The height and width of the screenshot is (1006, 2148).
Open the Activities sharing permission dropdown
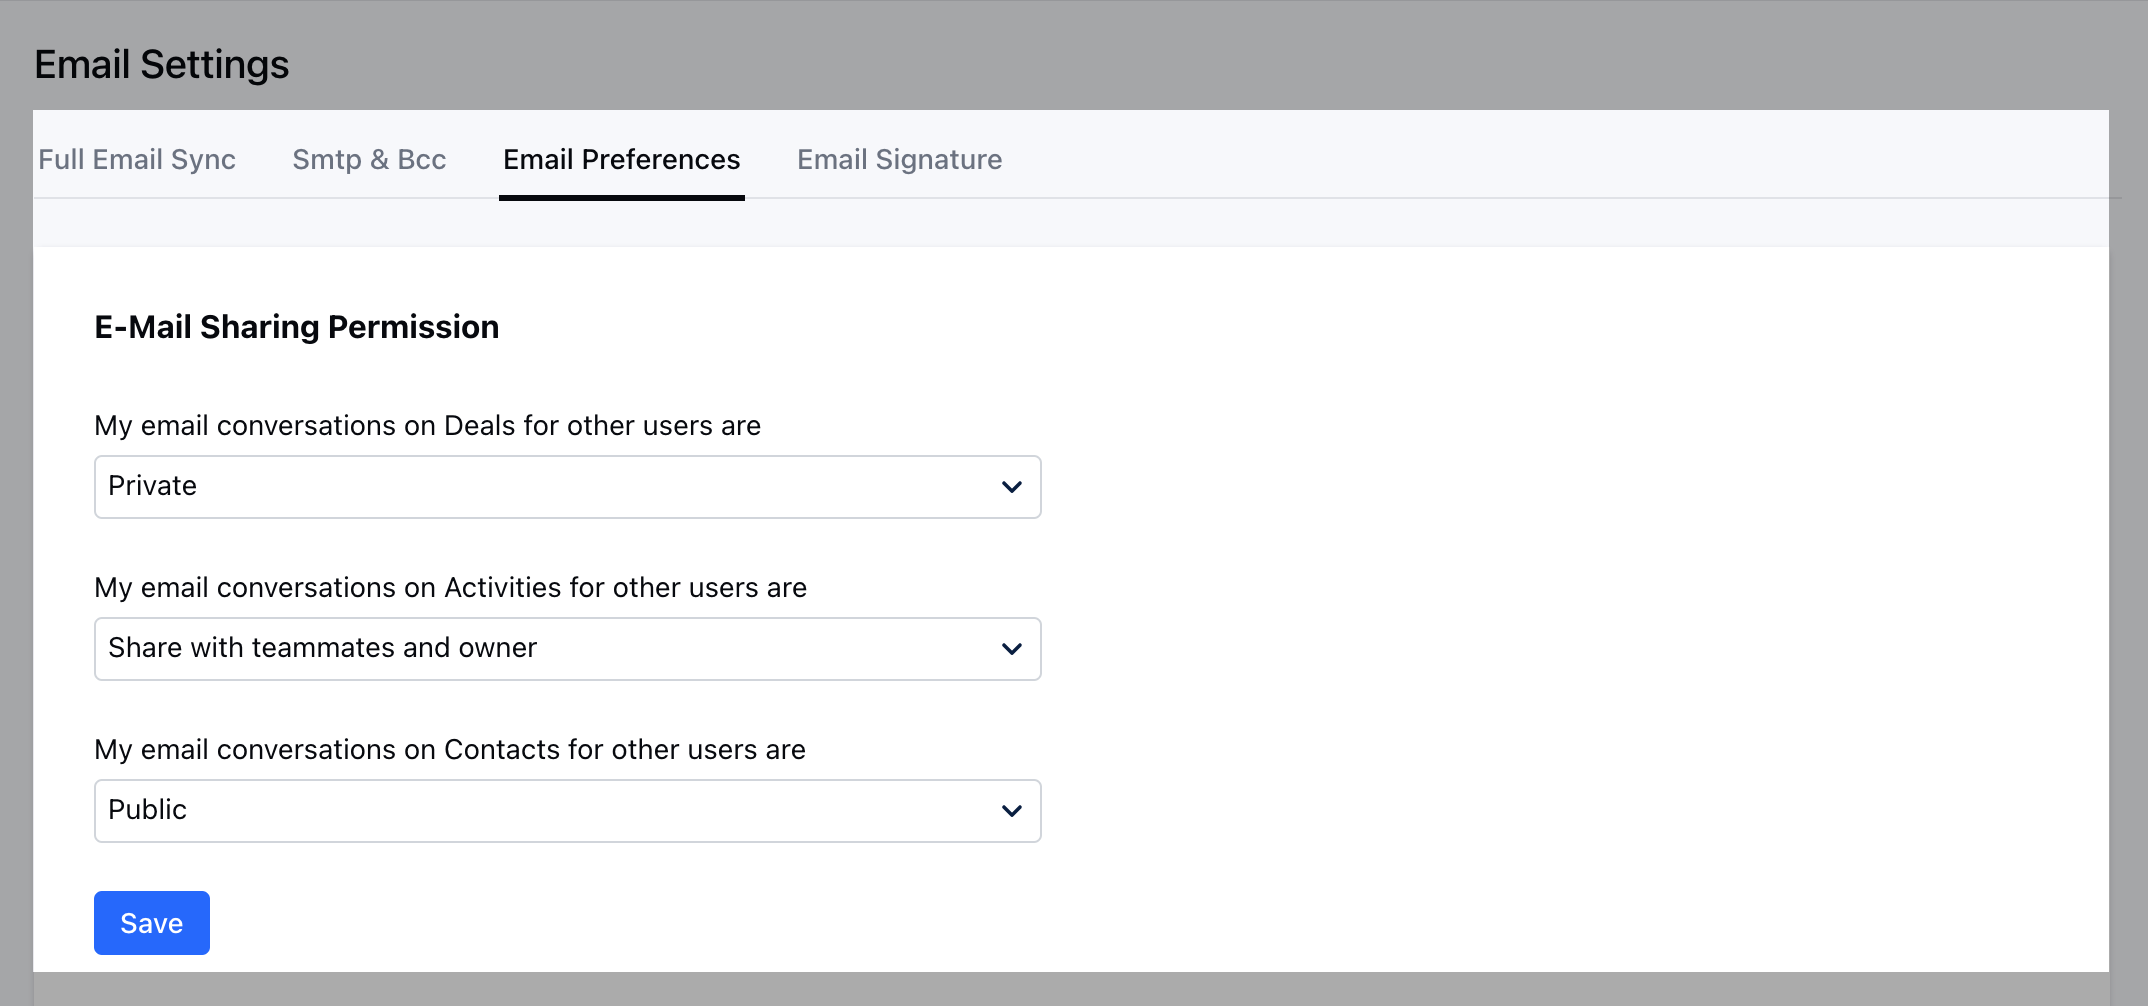tap(567, 649)
